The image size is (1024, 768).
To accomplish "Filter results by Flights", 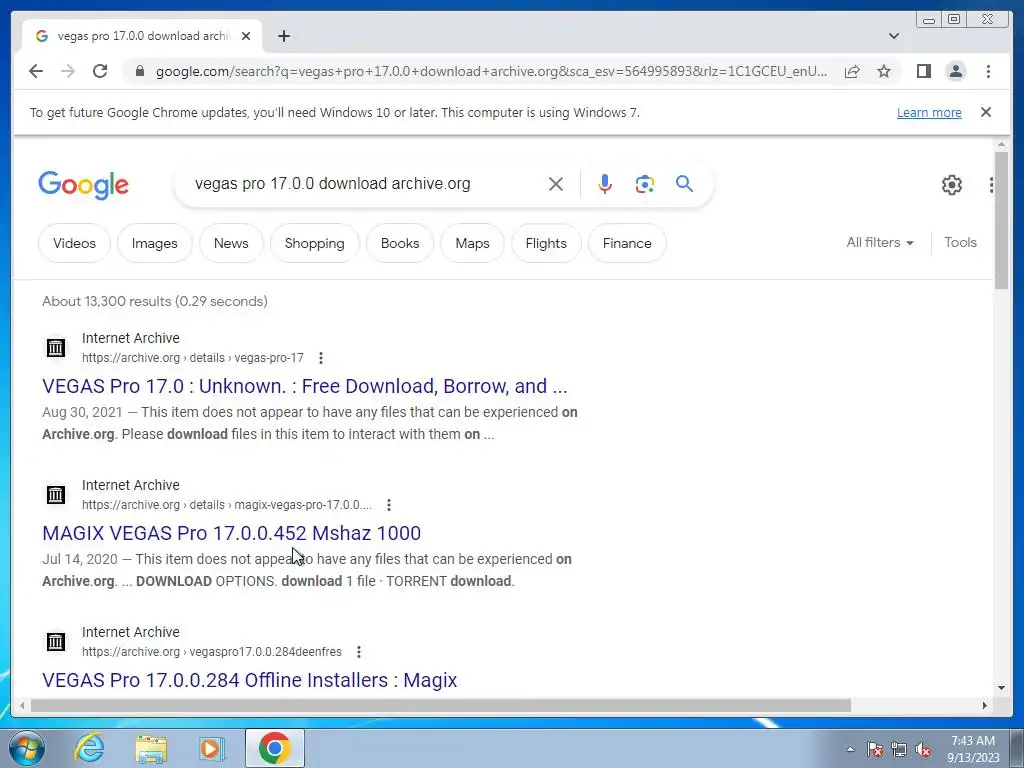I will coord(546,243).
